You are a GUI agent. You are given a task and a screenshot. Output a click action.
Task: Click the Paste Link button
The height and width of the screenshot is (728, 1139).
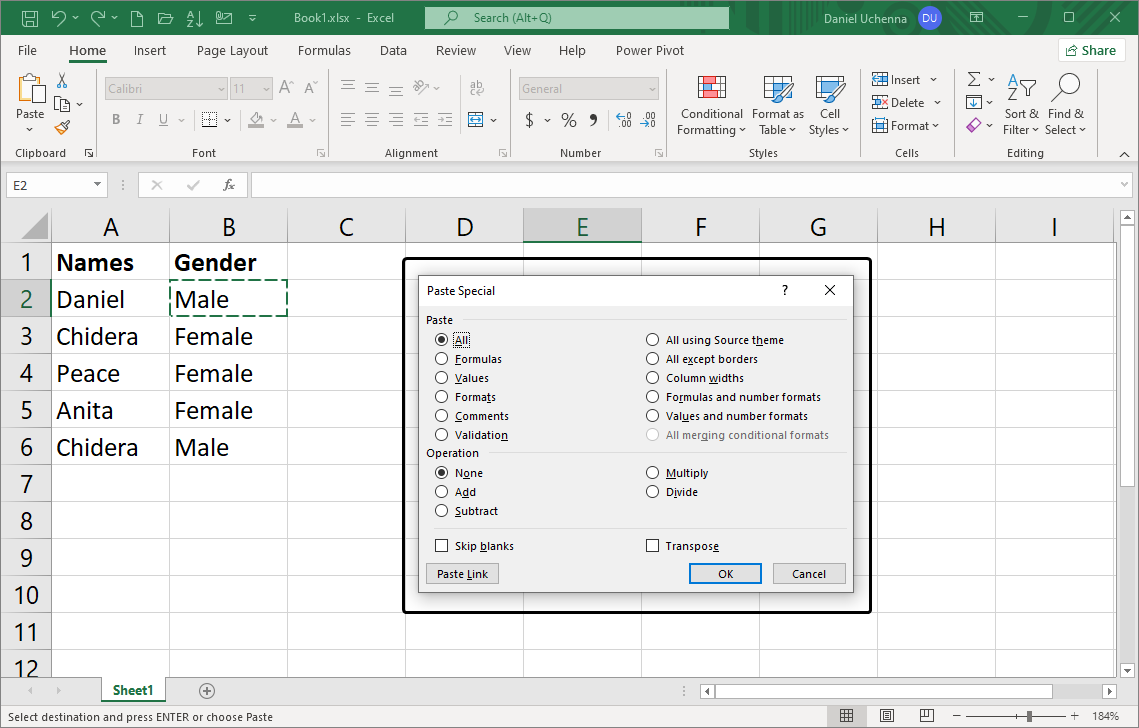pyautogui.click(x=462, y=574)
